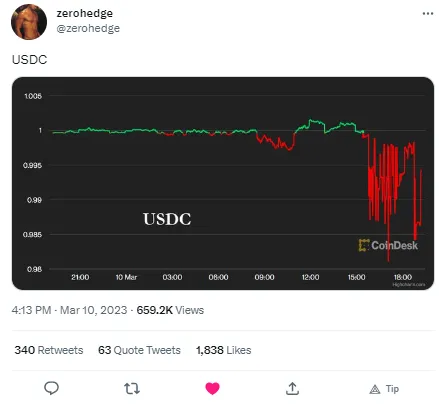Open the reply comment icon

tap(51, 388)
